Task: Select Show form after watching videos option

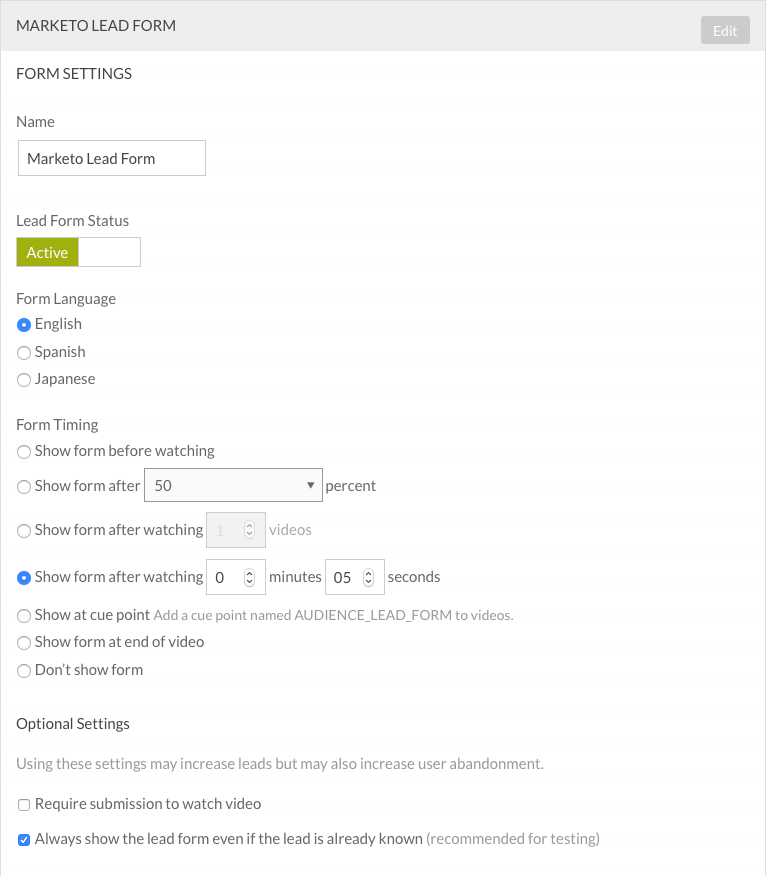Action: (24, 531)
